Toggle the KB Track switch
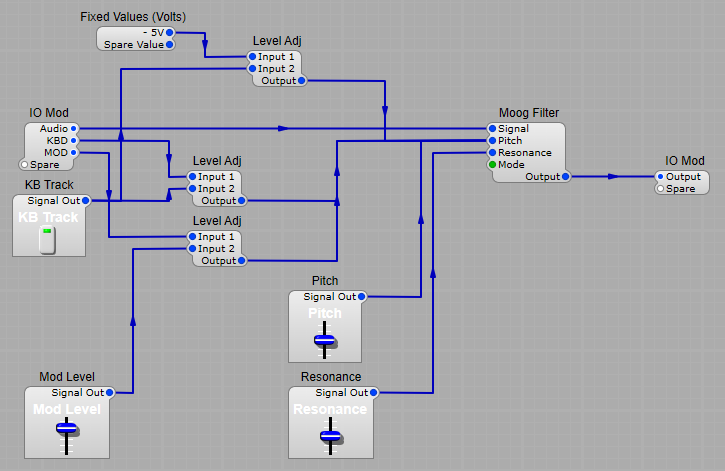The height and width of the screenshot is (471, 725). point(46,239)
